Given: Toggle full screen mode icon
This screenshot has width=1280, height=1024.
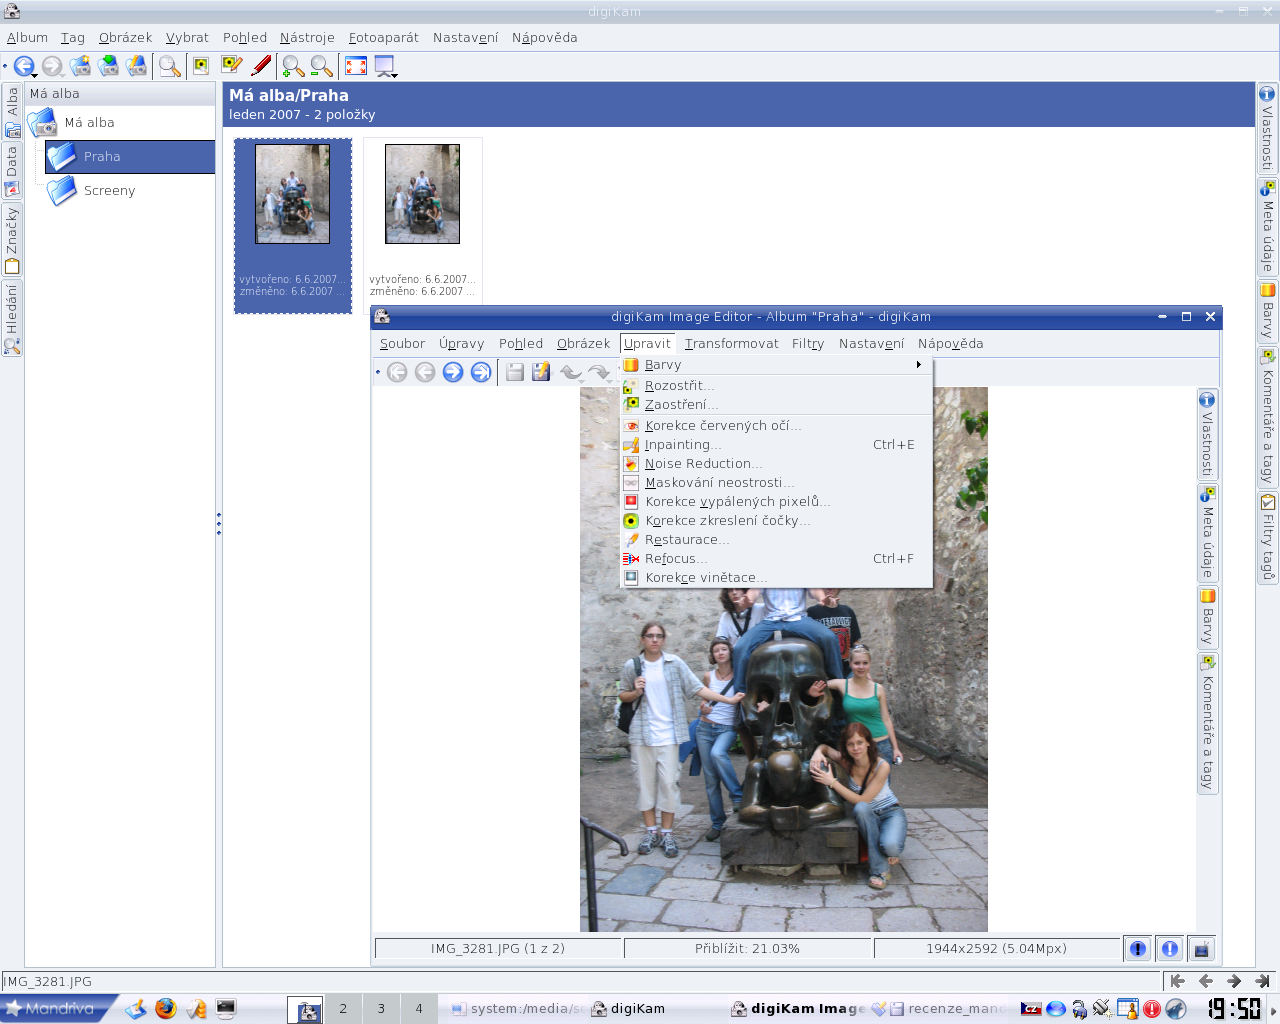Looking at the screenshot, I should pos(356,66).
